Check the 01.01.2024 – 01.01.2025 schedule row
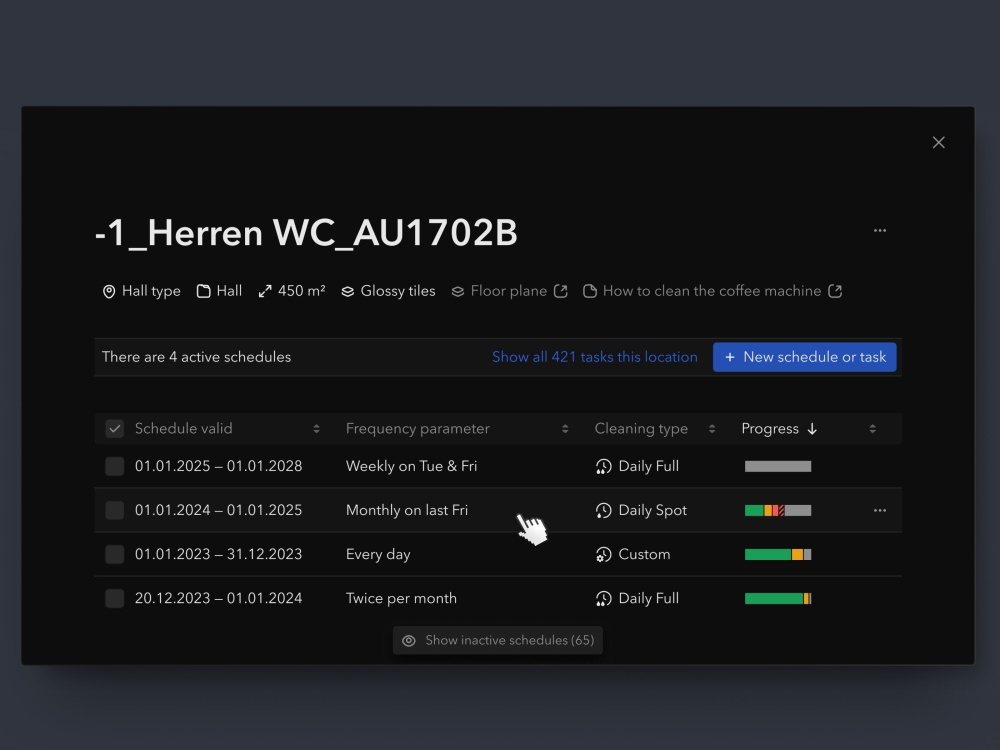This screenshot has width=1000, height=750. [115, 510]
